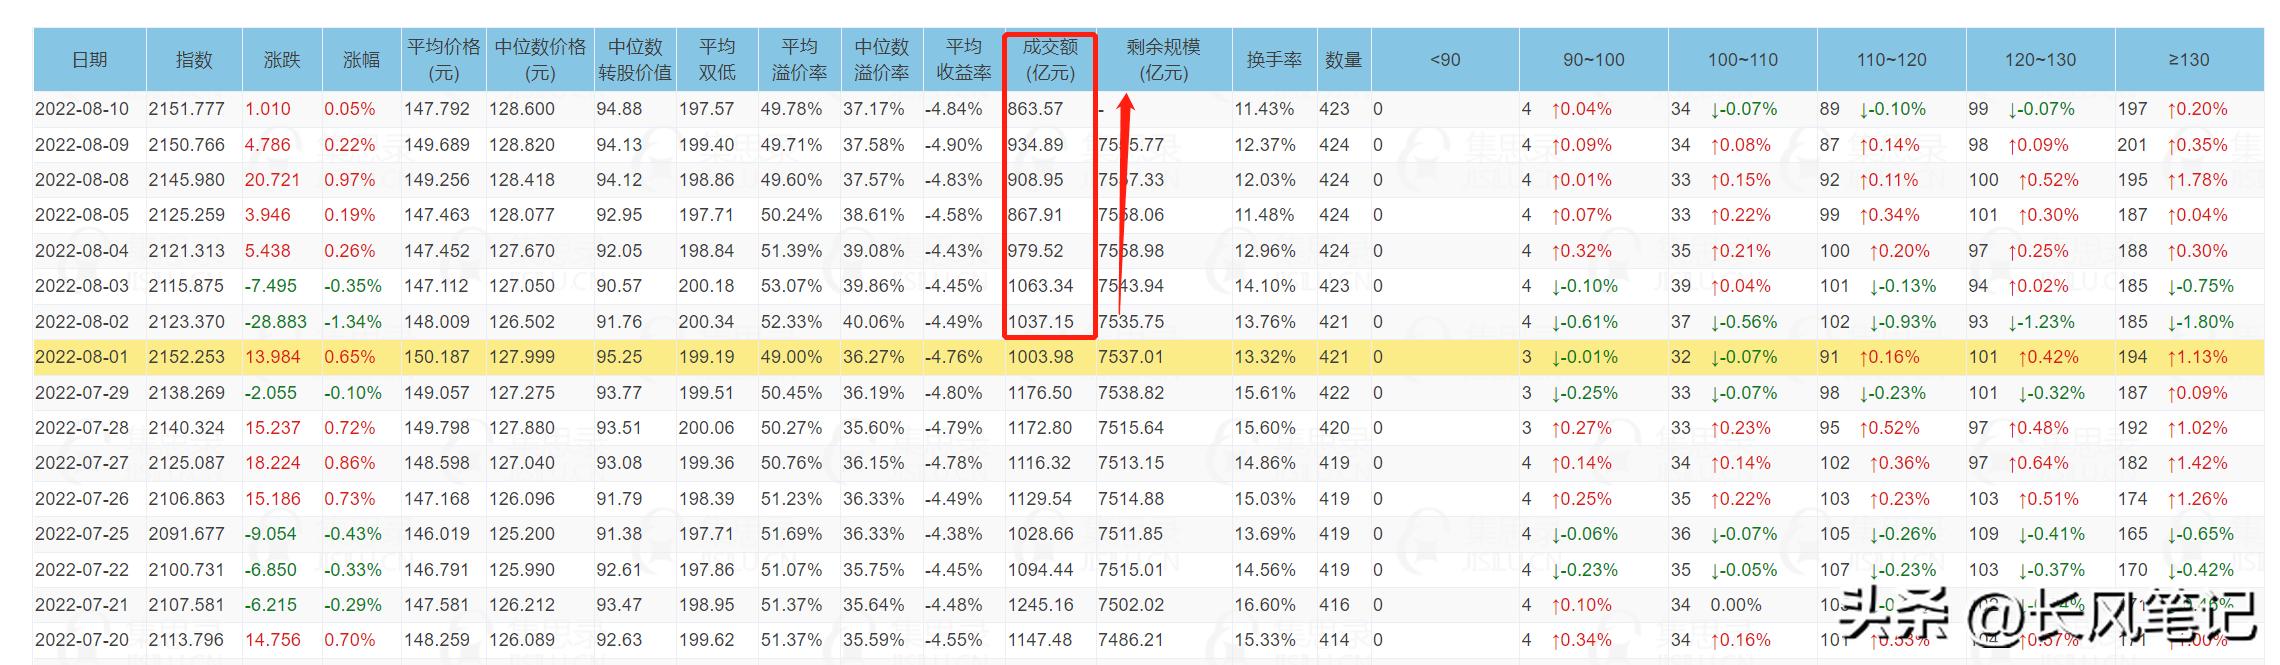Image resolution: width=2280 pixels, height=665 pixels.
Task: Click the 中位数溢价率 column header
Action: (x=881, y=60)
